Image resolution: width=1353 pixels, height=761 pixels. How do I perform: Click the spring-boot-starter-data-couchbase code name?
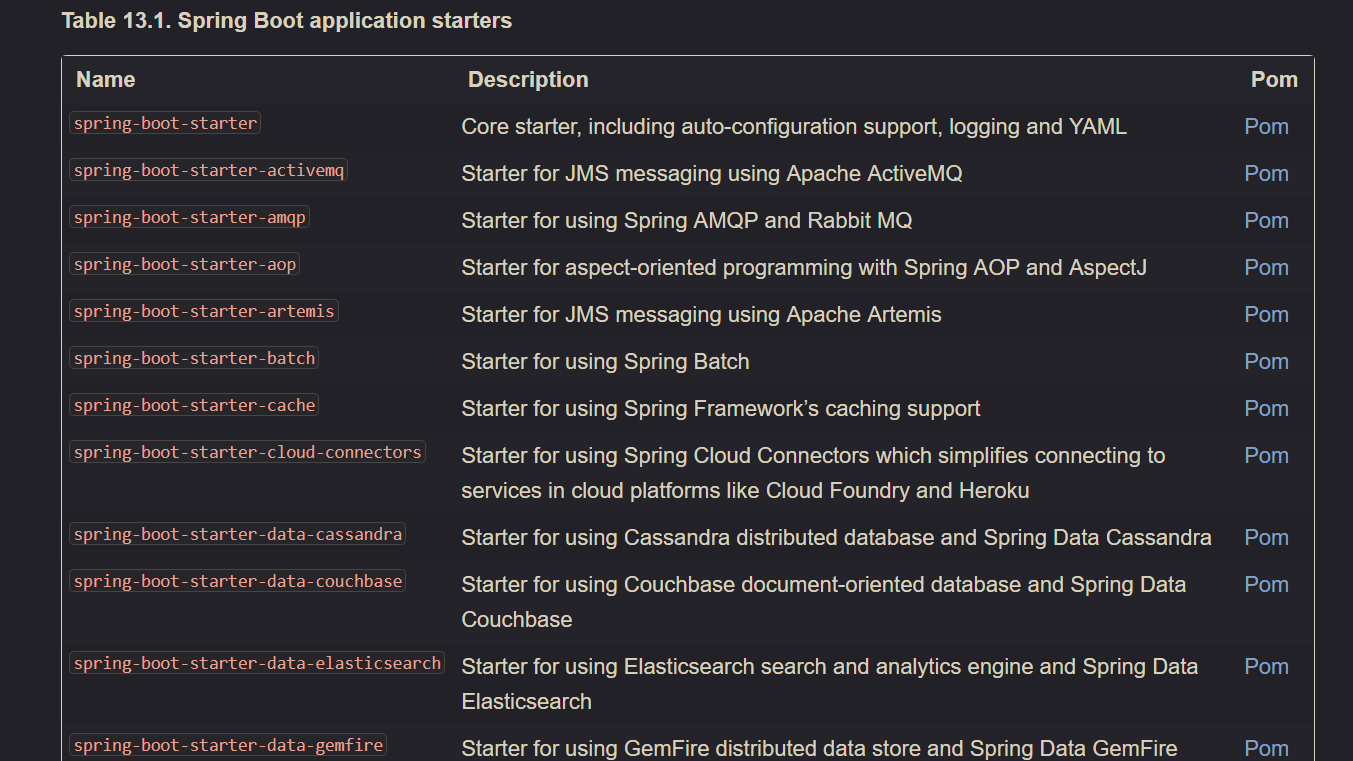click(x=238, y=581)
